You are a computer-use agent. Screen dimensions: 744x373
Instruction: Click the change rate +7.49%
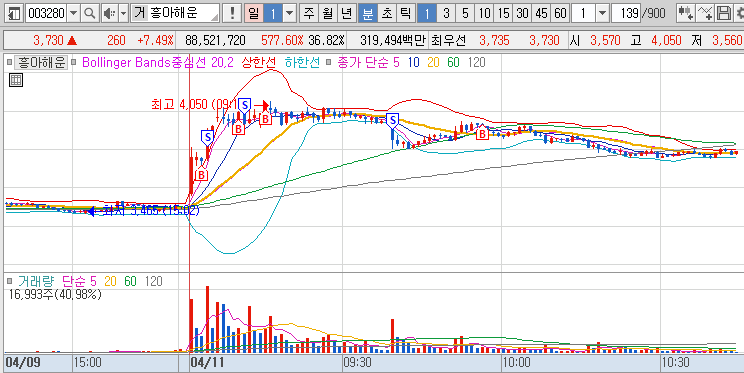[155, 41]
